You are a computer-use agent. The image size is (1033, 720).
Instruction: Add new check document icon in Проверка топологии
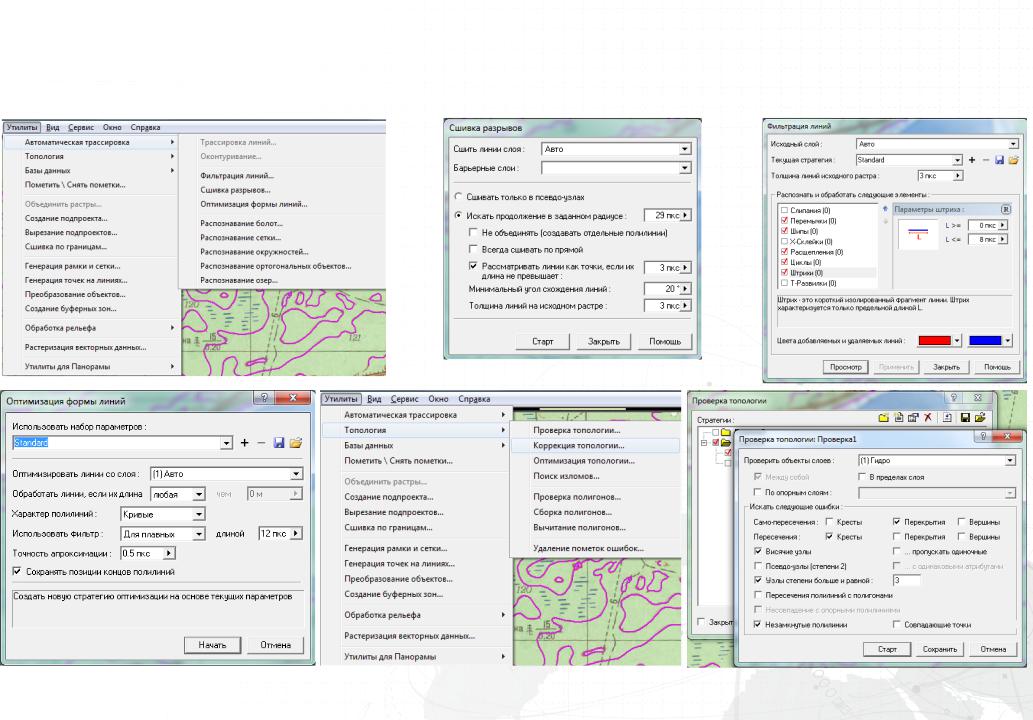[899, 418]
